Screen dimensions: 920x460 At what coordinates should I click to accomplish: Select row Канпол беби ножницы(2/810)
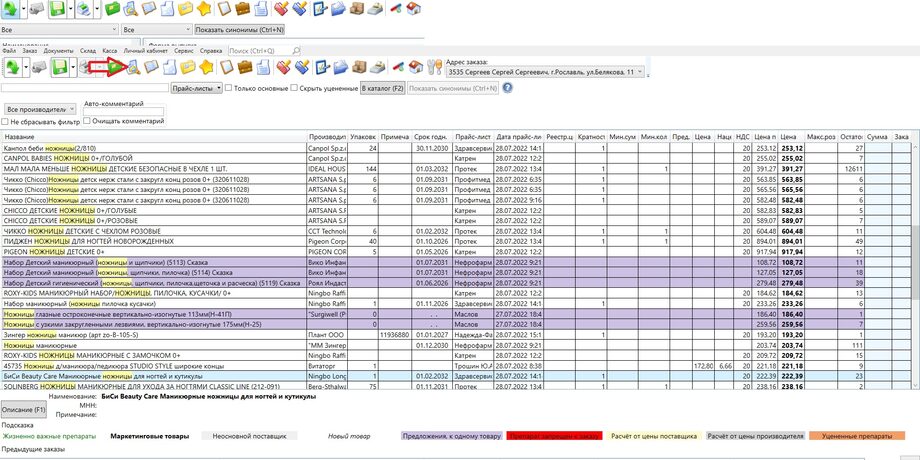456,148
